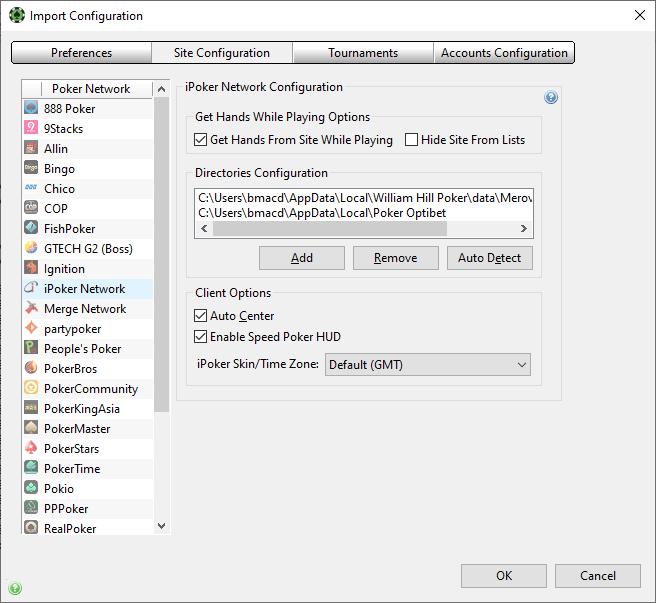This screenshot has height=603, width=656.
Task: Click the Allin site icon
Action: (x=31, y=148)
